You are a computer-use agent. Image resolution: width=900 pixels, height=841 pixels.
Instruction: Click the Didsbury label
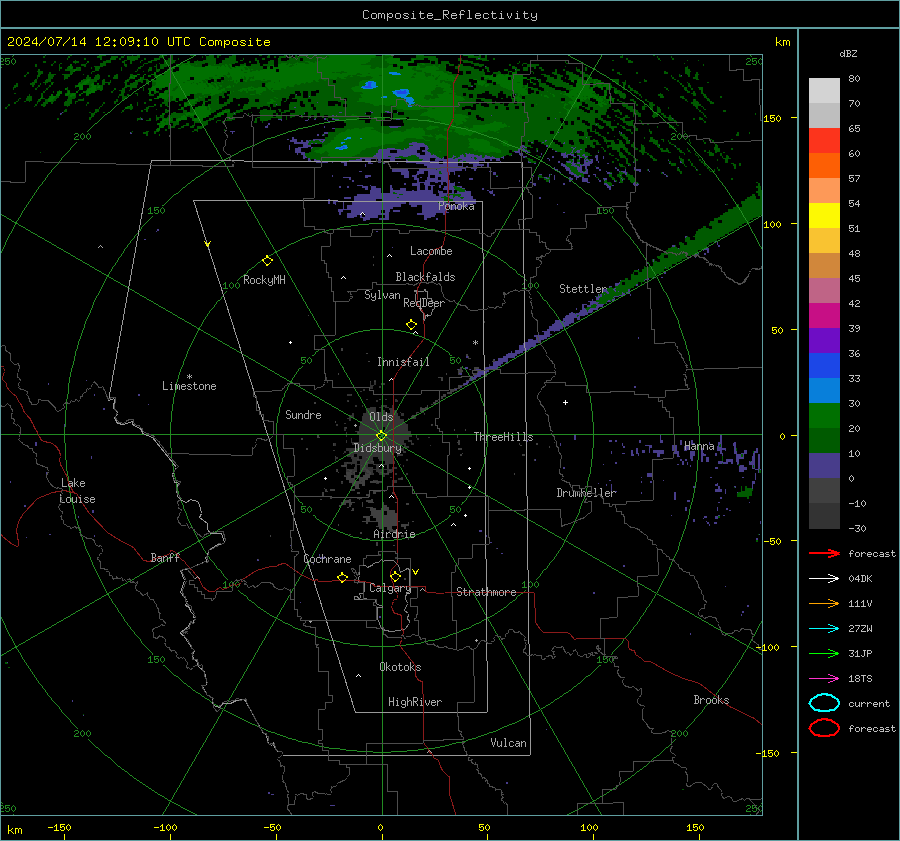[x=377, y=448]
